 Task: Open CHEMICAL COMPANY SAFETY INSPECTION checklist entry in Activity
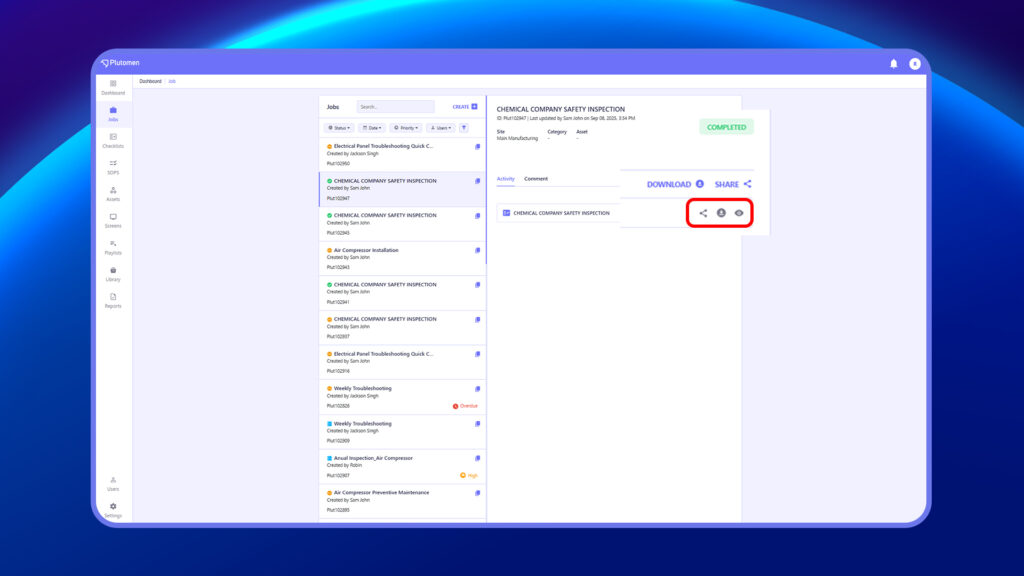pyautogui.click(x=556, y=213)
